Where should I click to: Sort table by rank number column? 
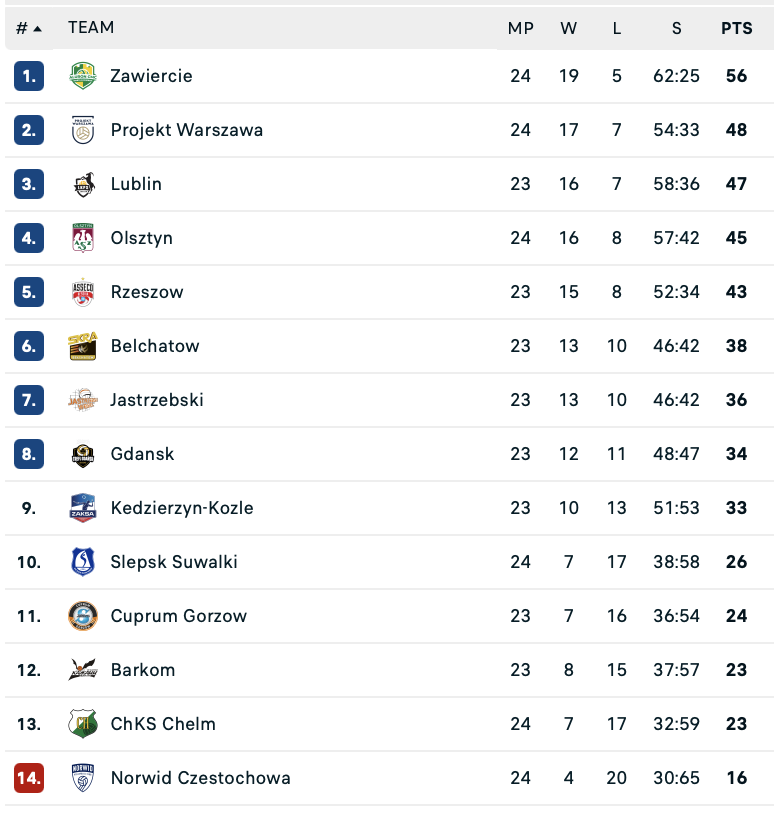pos(29,28)
